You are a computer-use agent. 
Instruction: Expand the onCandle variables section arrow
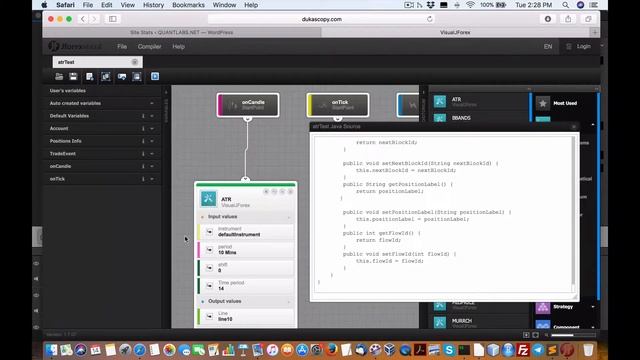[152, 167]
